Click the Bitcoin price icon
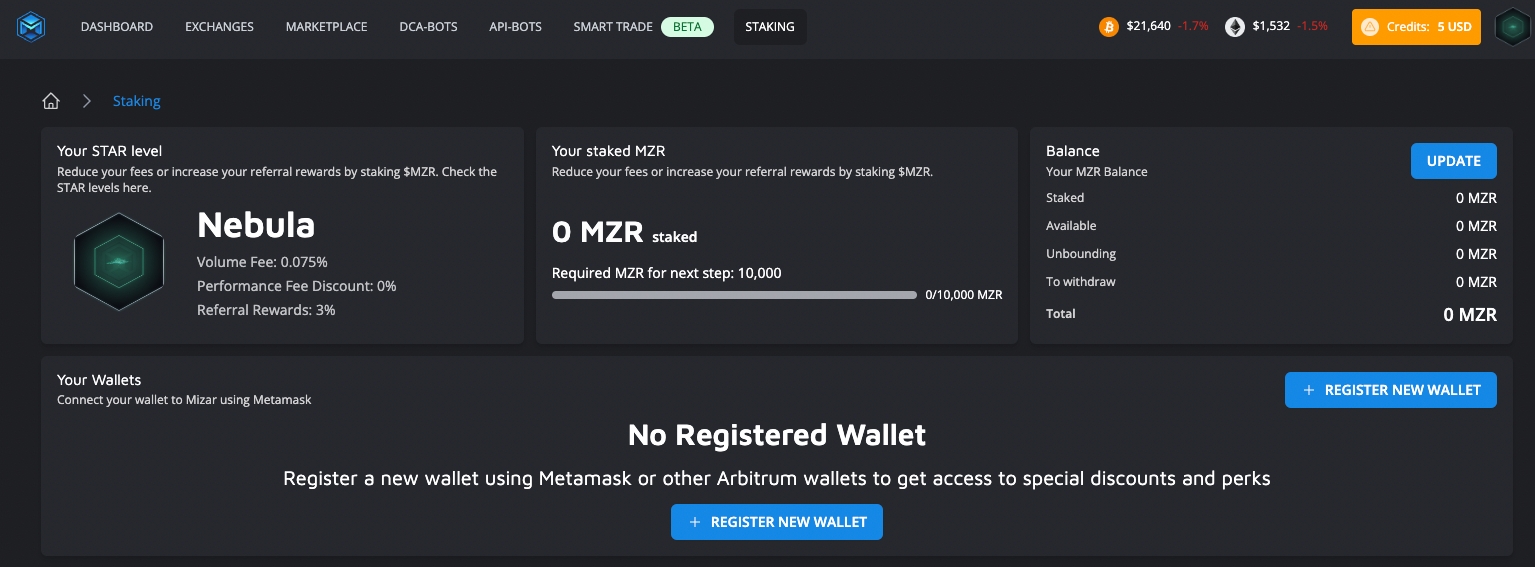The width and height of the screenshot is (1535, 567). (1108, 27)
